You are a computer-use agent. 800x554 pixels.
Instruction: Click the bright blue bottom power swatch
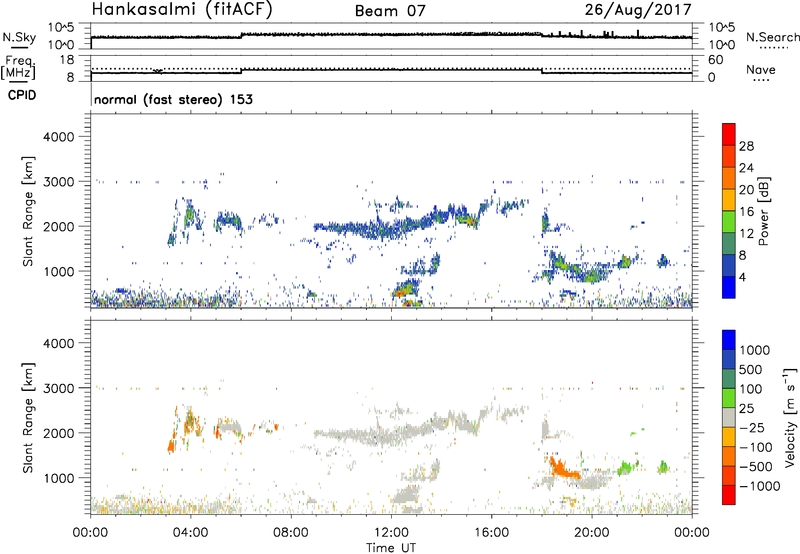point(729,287)
